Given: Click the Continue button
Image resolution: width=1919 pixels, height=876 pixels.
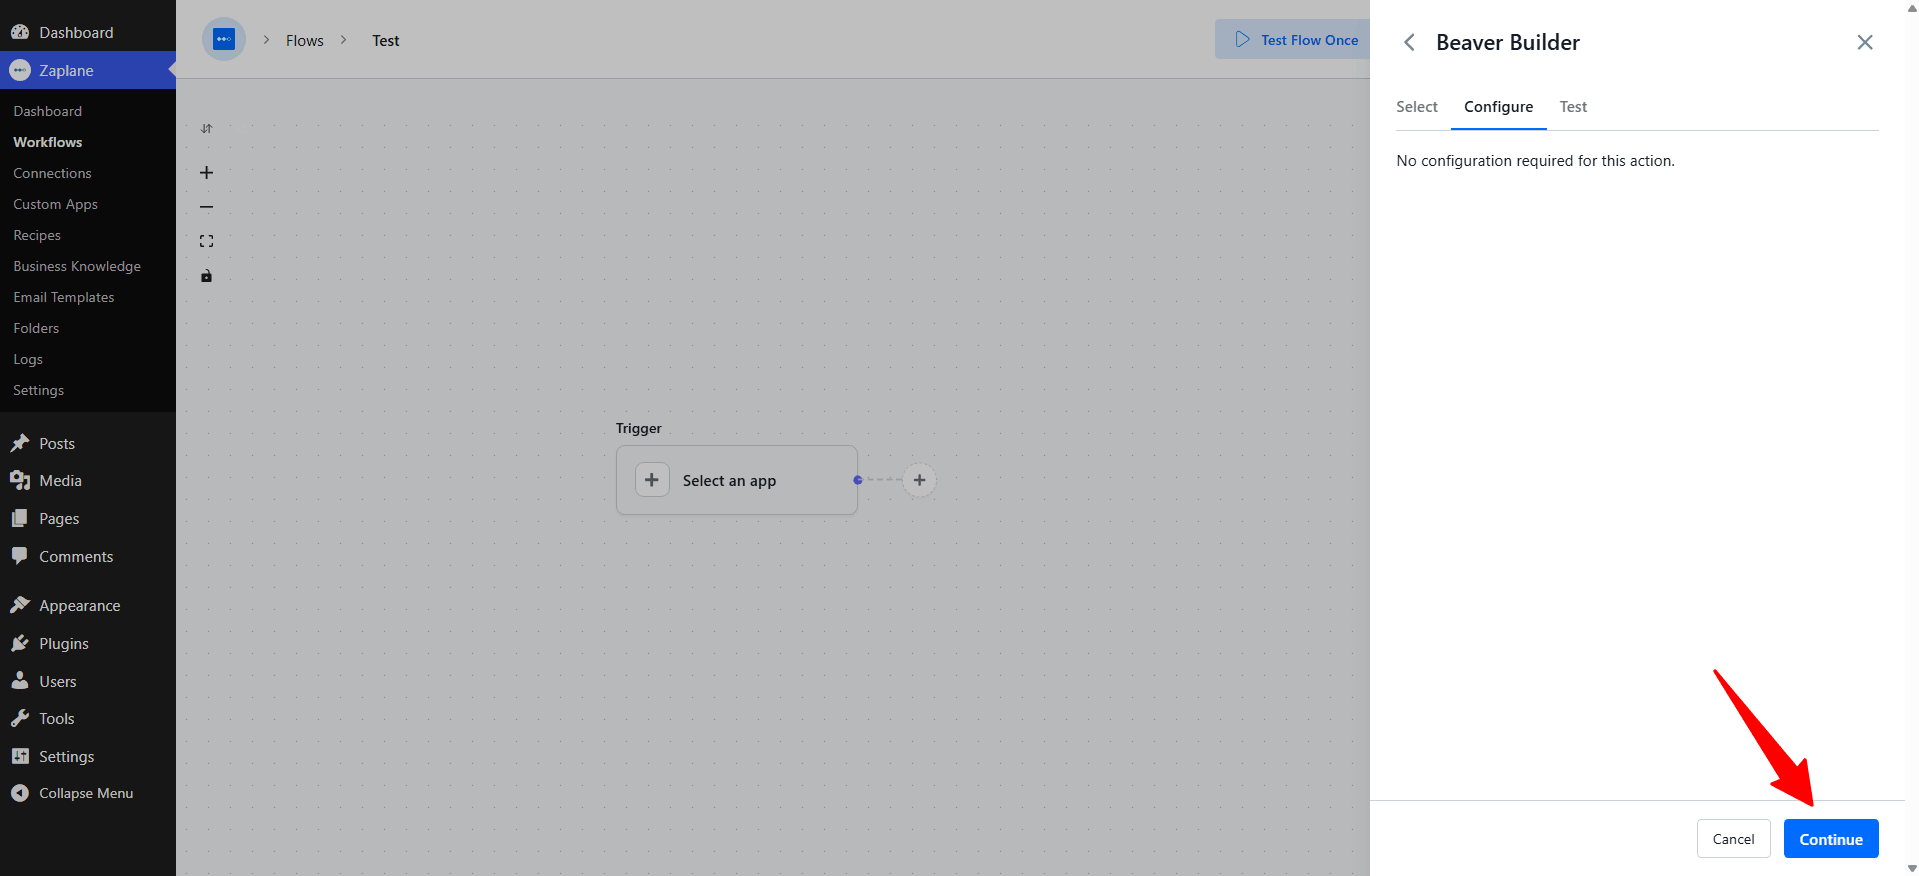Looking at the screenshot, I should pos(1831,839).
